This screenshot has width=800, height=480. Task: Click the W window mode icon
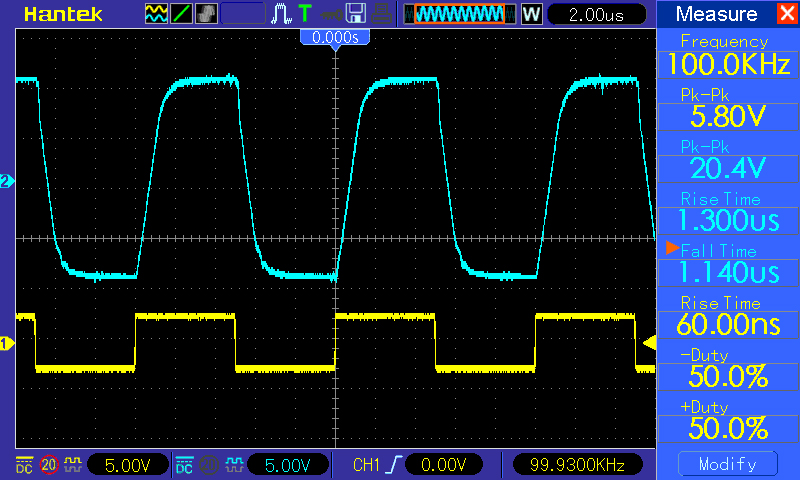[531, 14]
